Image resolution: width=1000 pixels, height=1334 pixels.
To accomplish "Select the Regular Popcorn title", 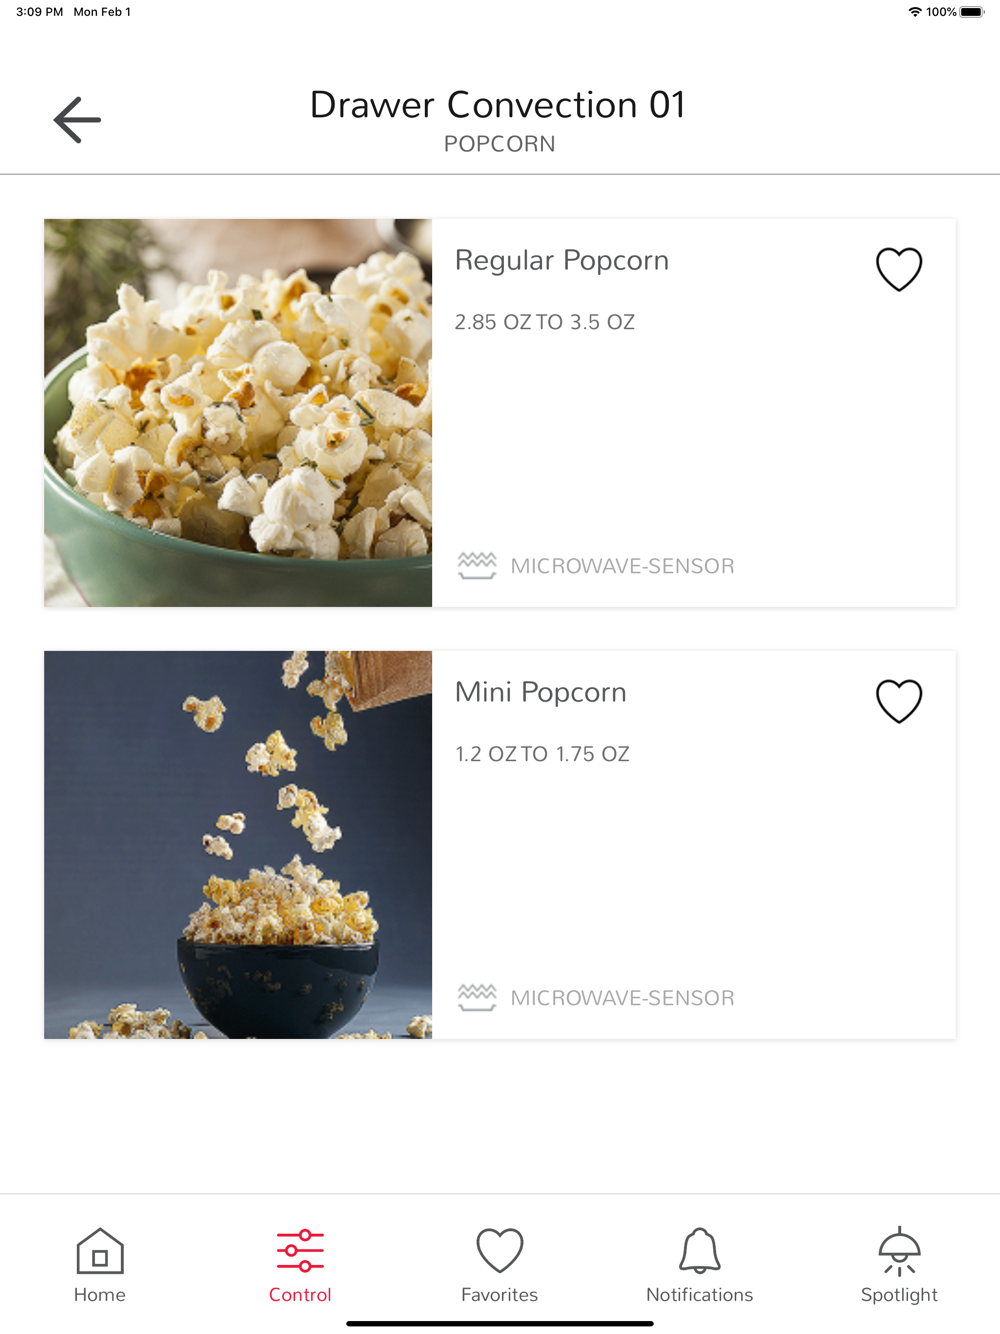I will pyautogui.click(x=562, y=261).
